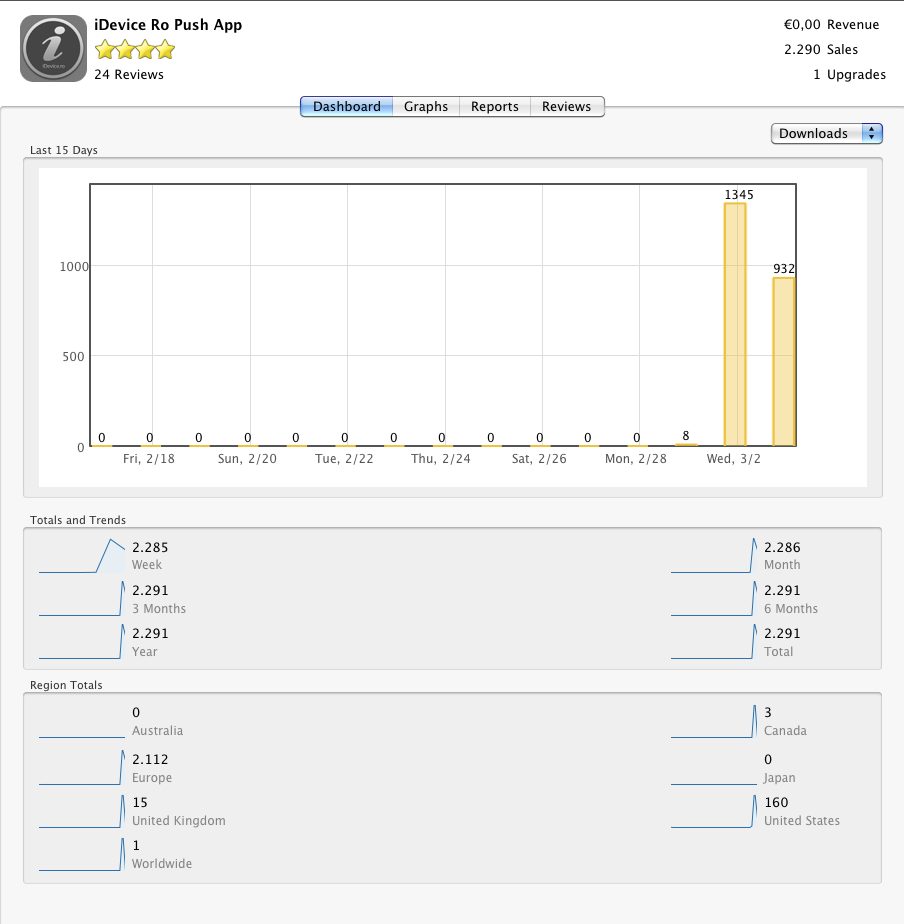Click the Last 15 Days heading
This screenshot has width=904, height=924.
point(64,150)
